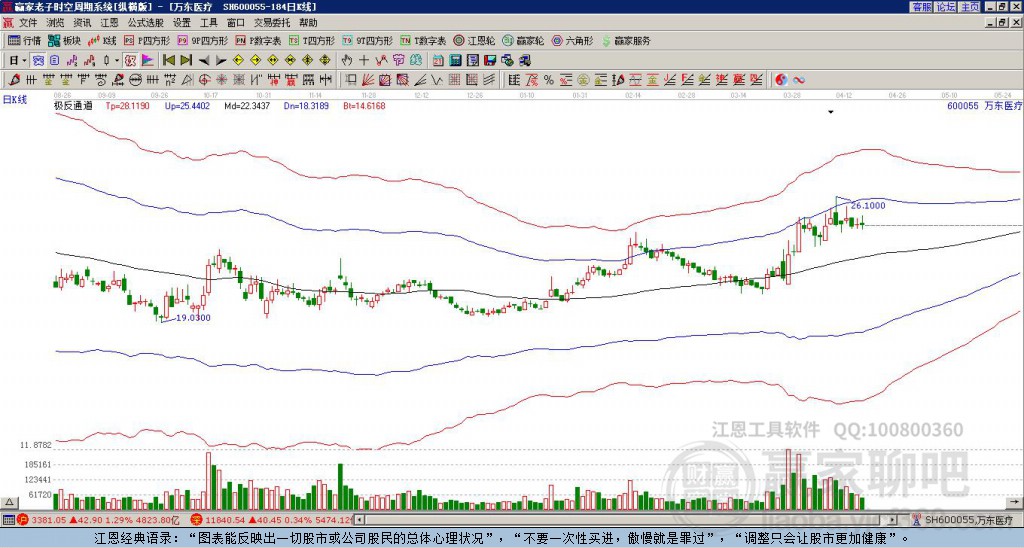The image size is (1024, 548).
Task: Click the yin-yang taiji icon
Action: pyautogui.click(x=781, y=80)
